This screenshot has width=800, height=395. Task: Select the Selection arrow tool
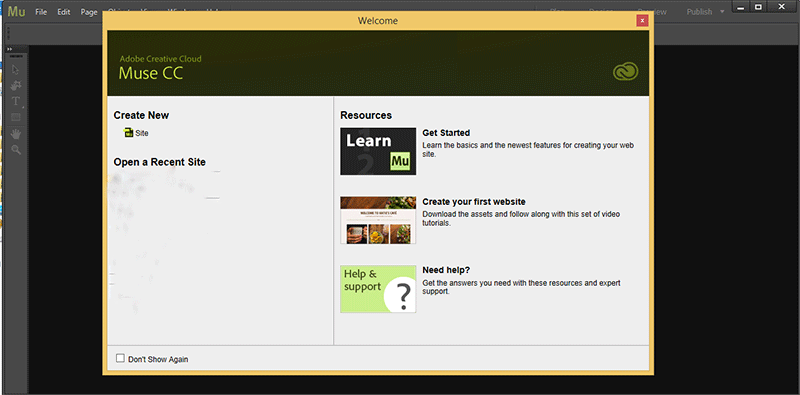click(16, 70)
